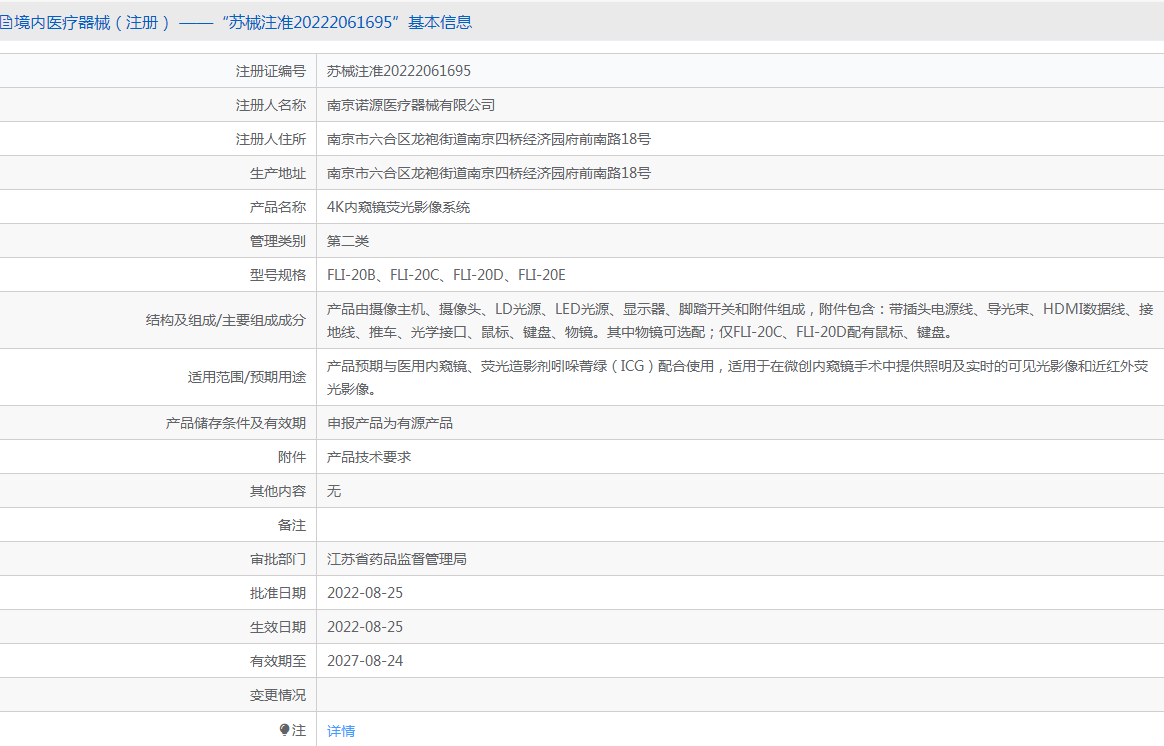
Task: Click the 备注 label
Action: point(292,526)
